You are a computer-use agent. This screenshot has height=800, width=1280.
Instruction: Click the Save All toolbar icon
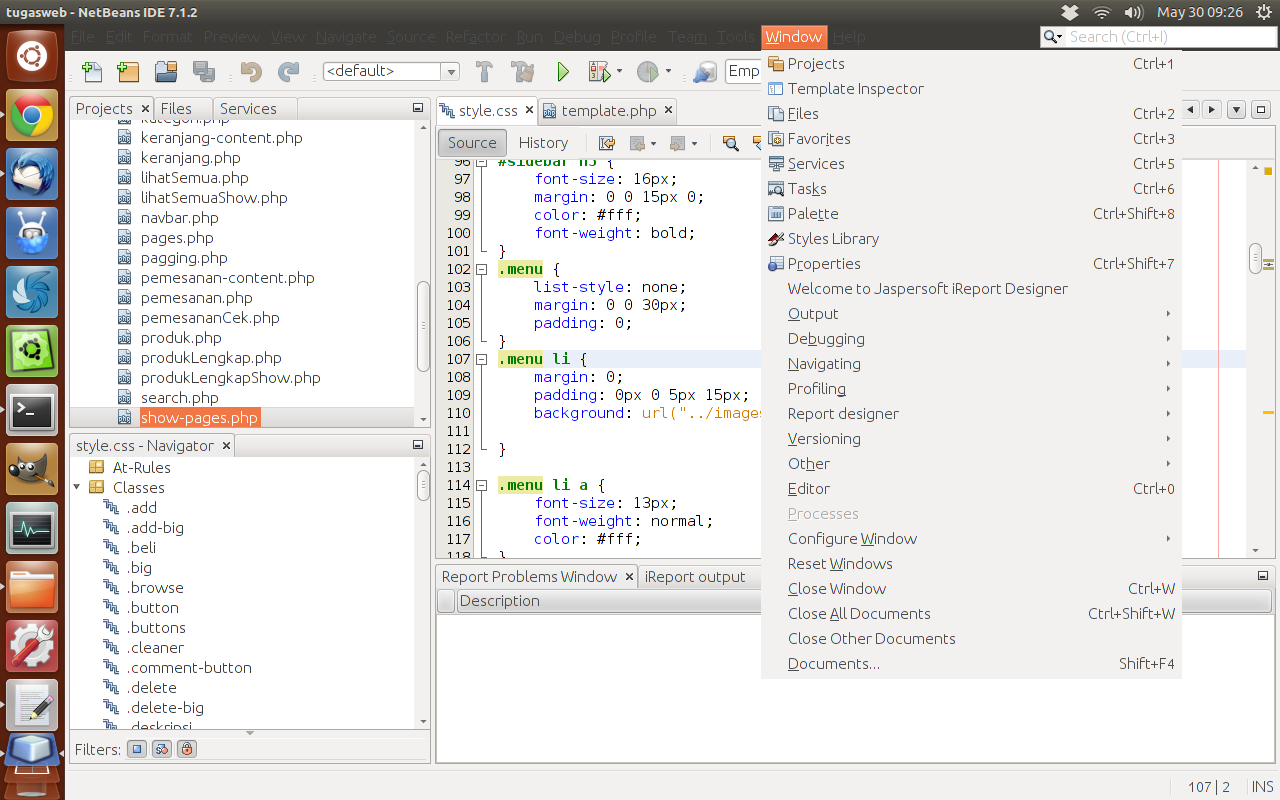(x=205, y=71)
